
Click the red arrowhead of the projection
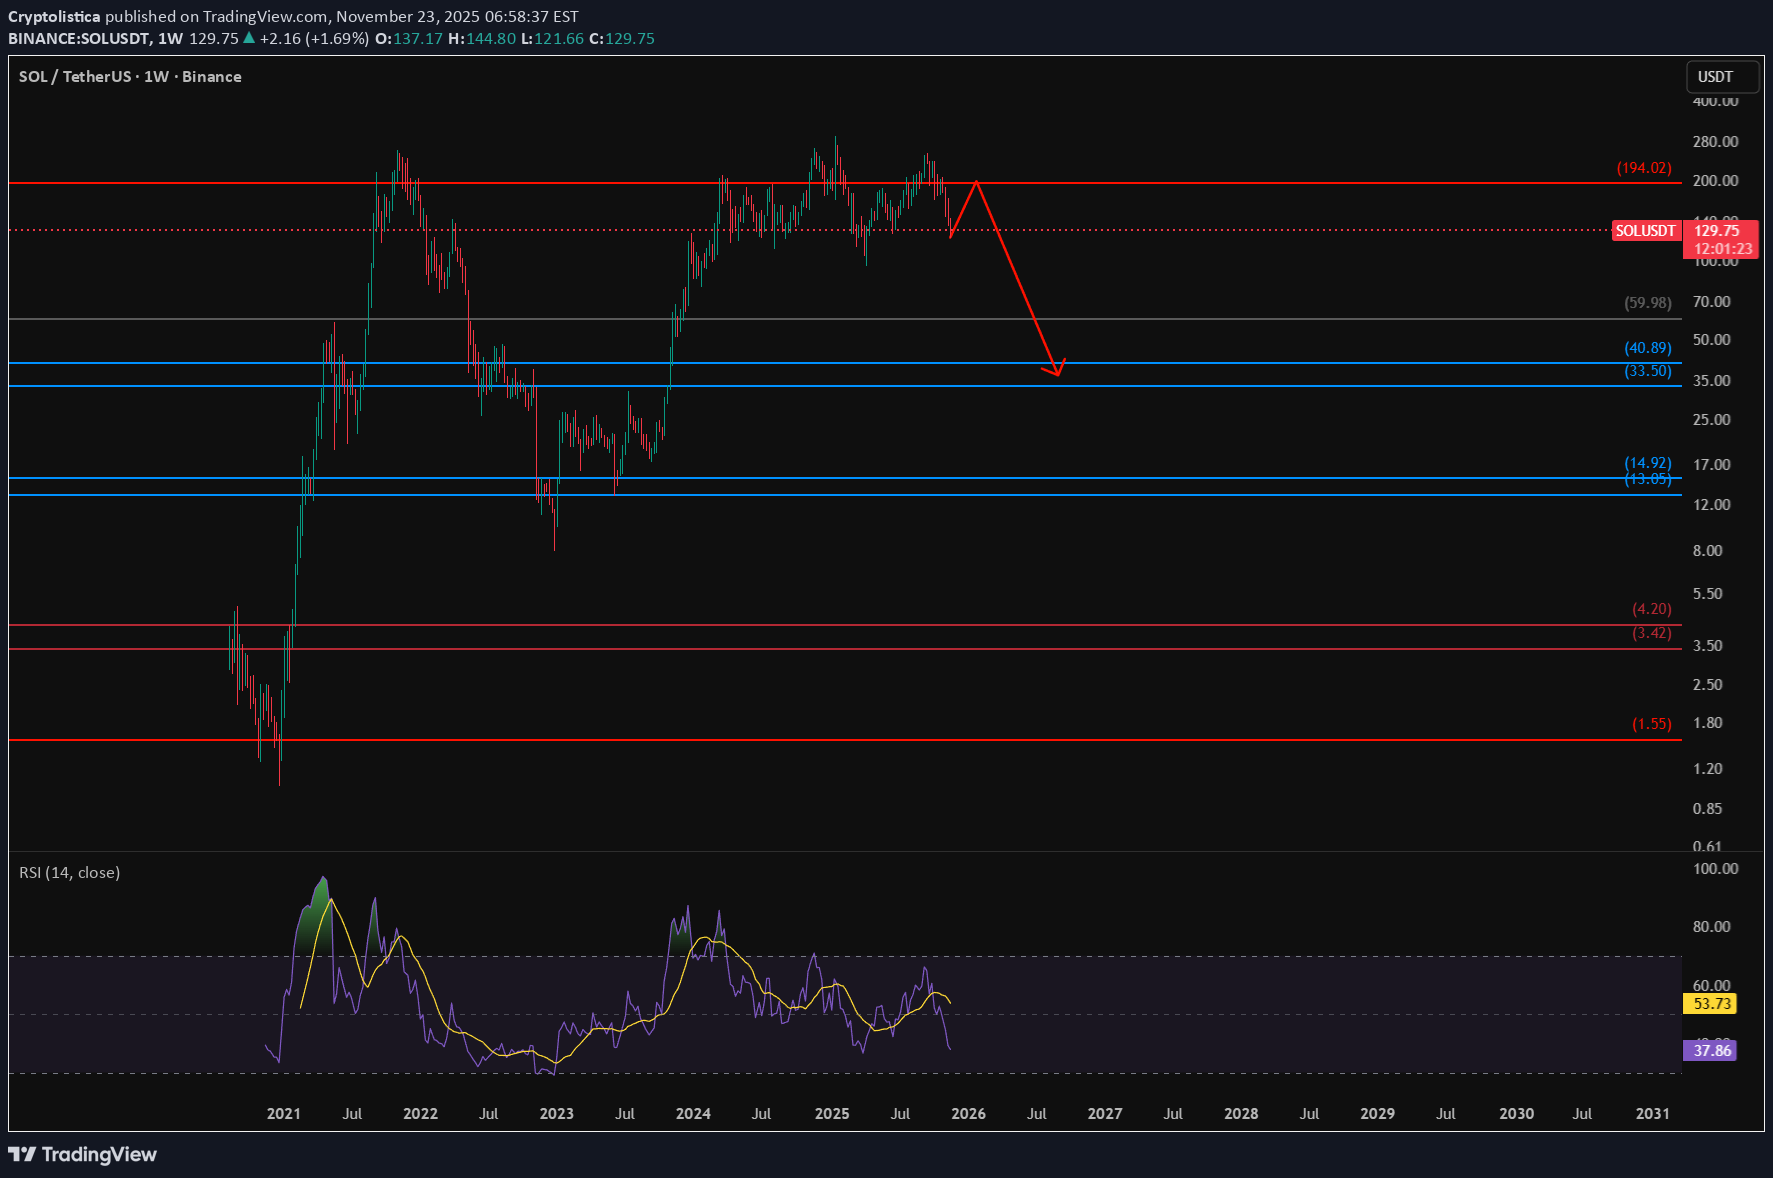click(1056, 370)
